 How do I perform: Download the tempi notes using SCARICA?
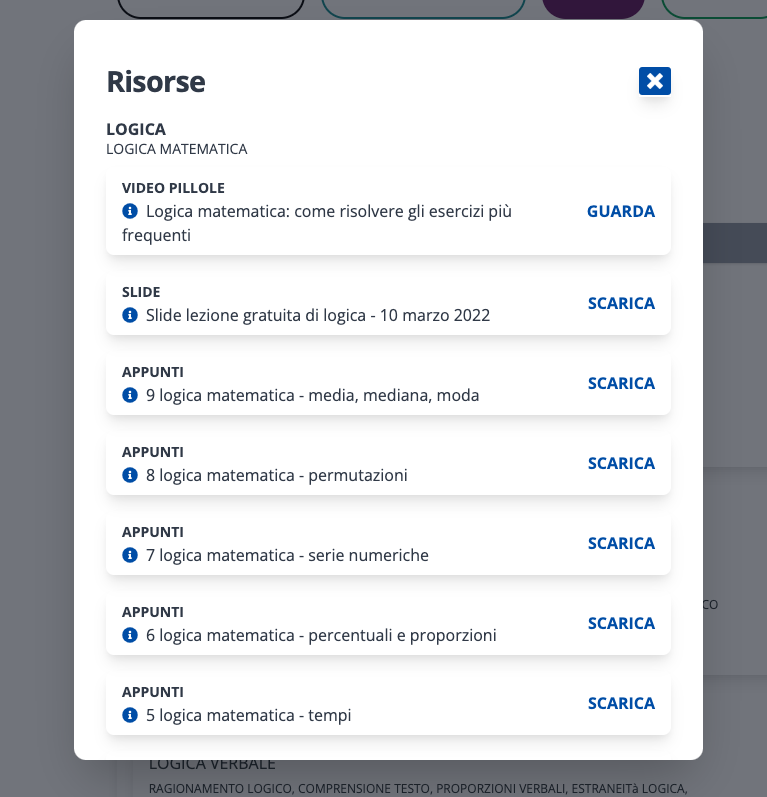point(621,704)
